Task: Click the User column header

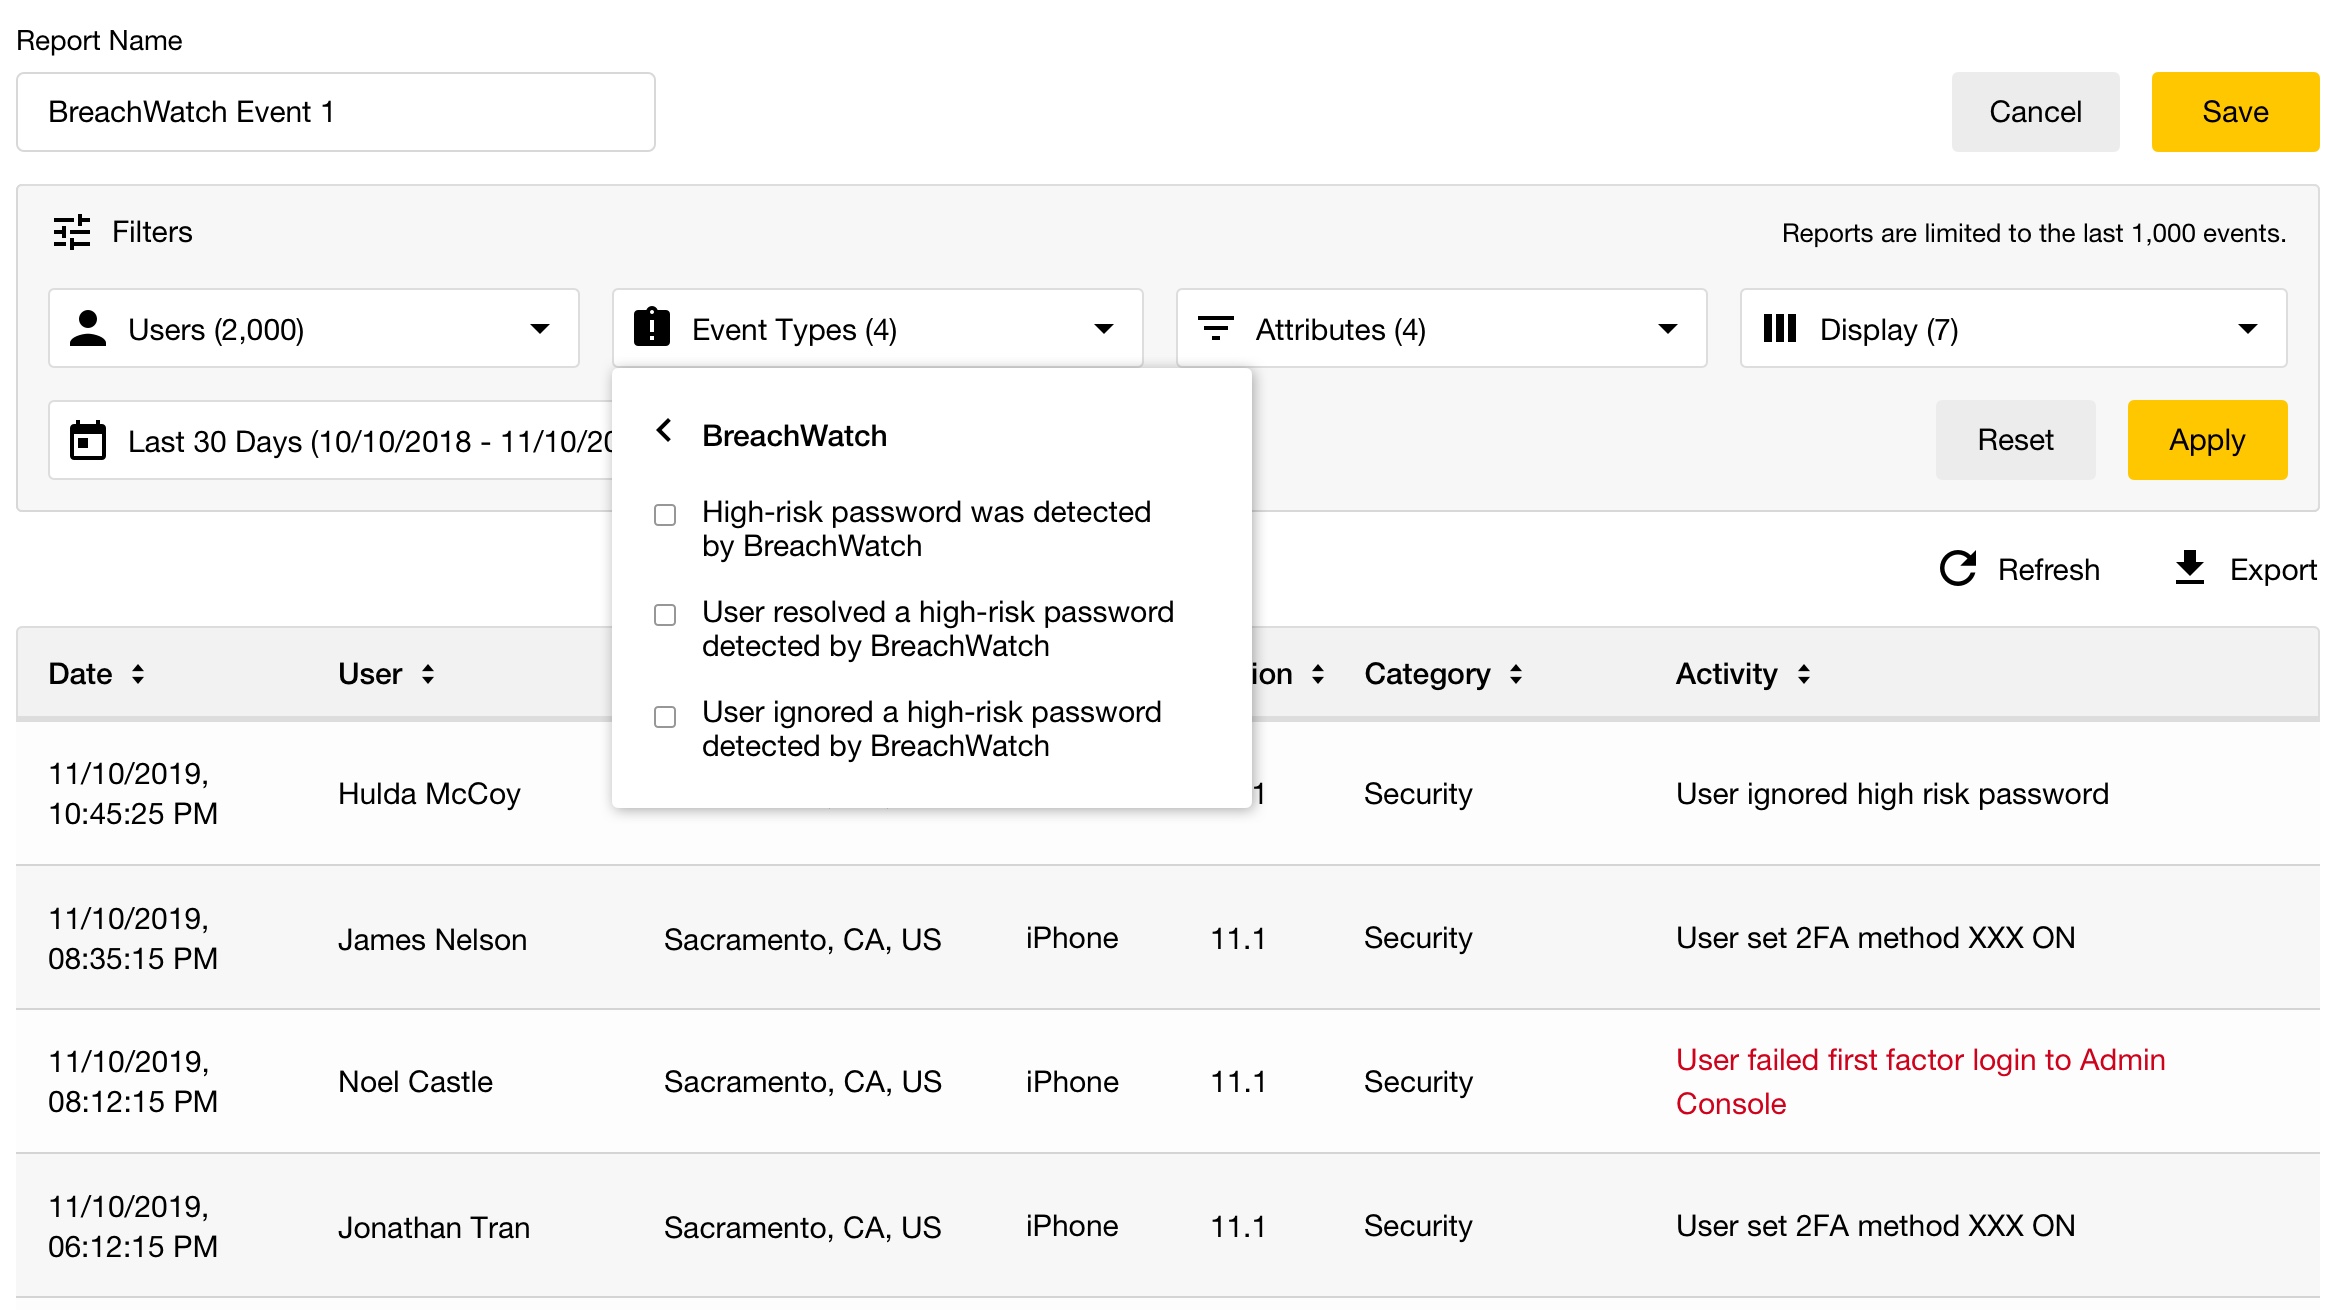Action: (x=370, y=674)
